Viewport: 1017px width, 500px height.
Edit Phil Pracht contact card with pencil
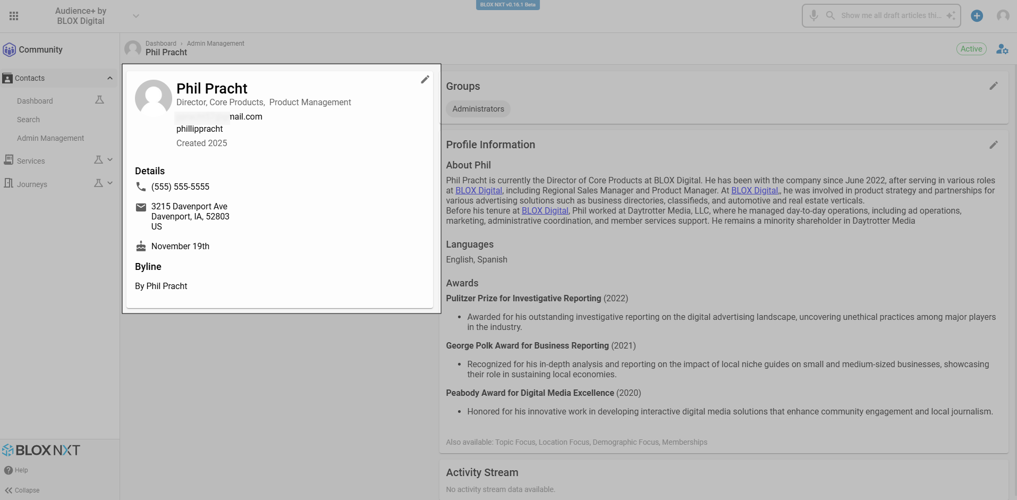click(x=425, y=79)
